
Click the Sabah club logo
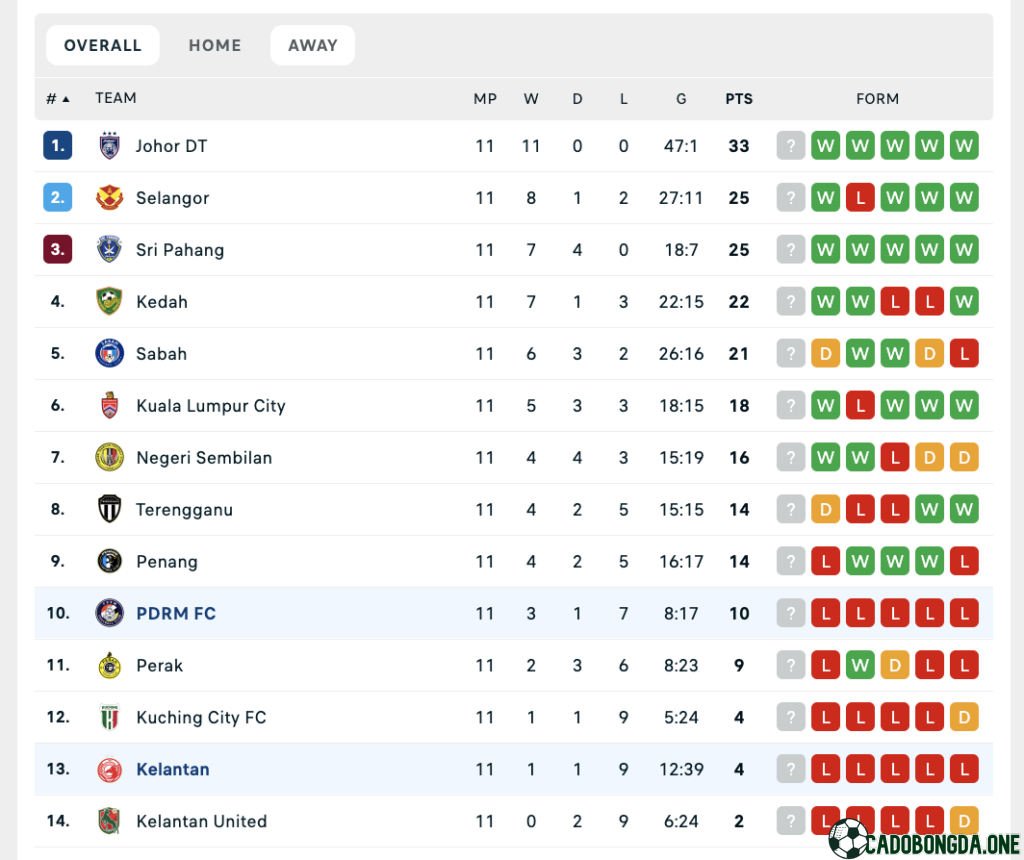pyautogui.click(x=109, y=353)
